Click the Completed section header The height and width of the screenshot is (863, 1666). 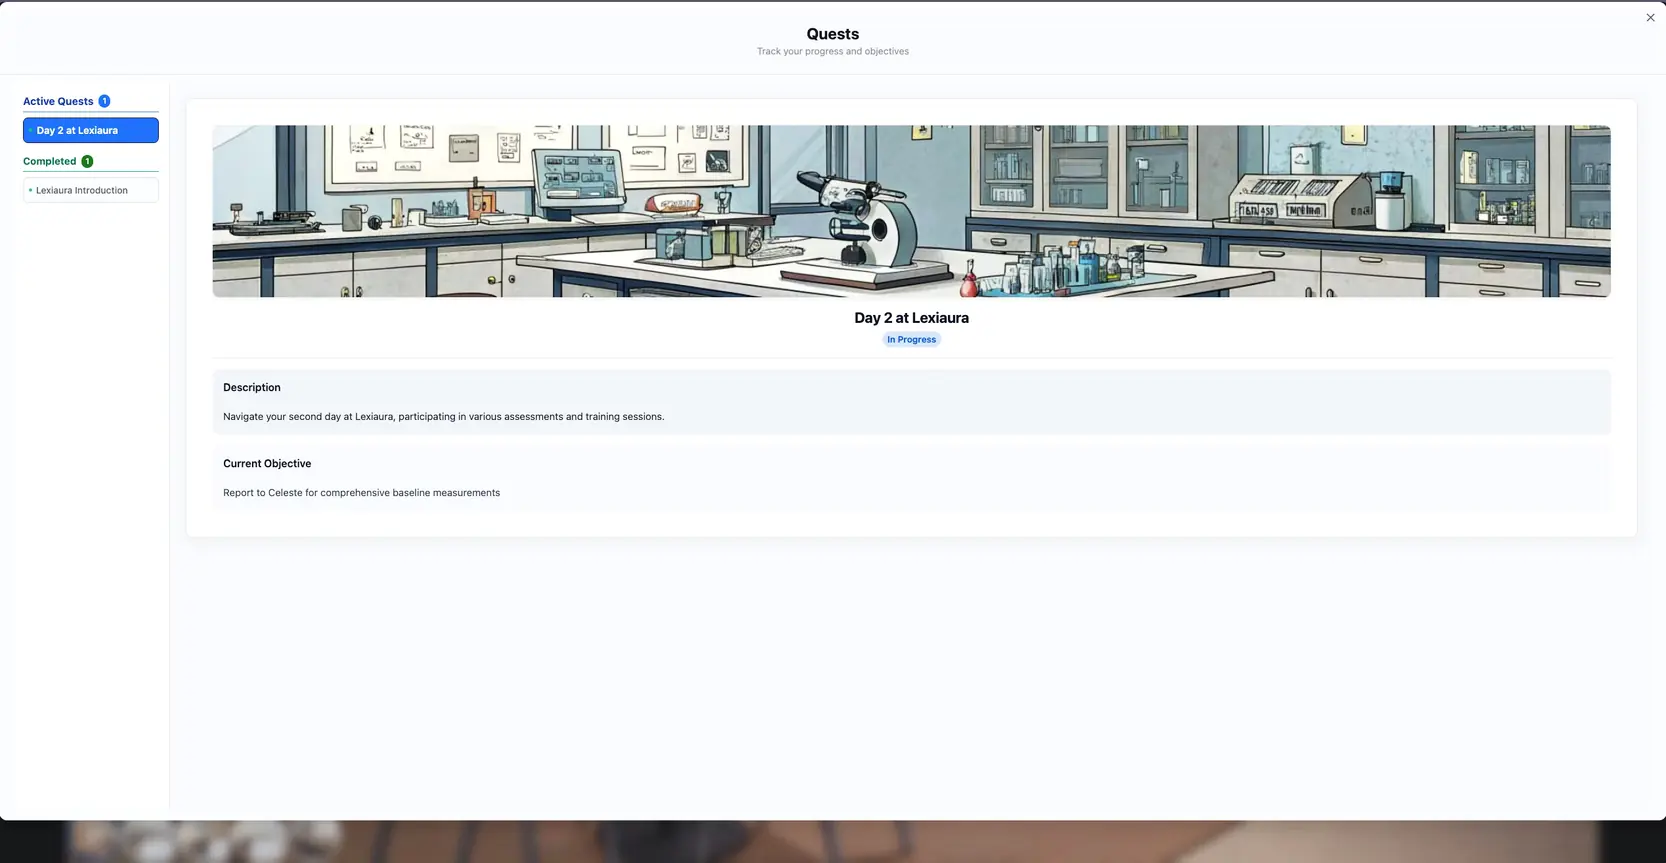point(49,161)
